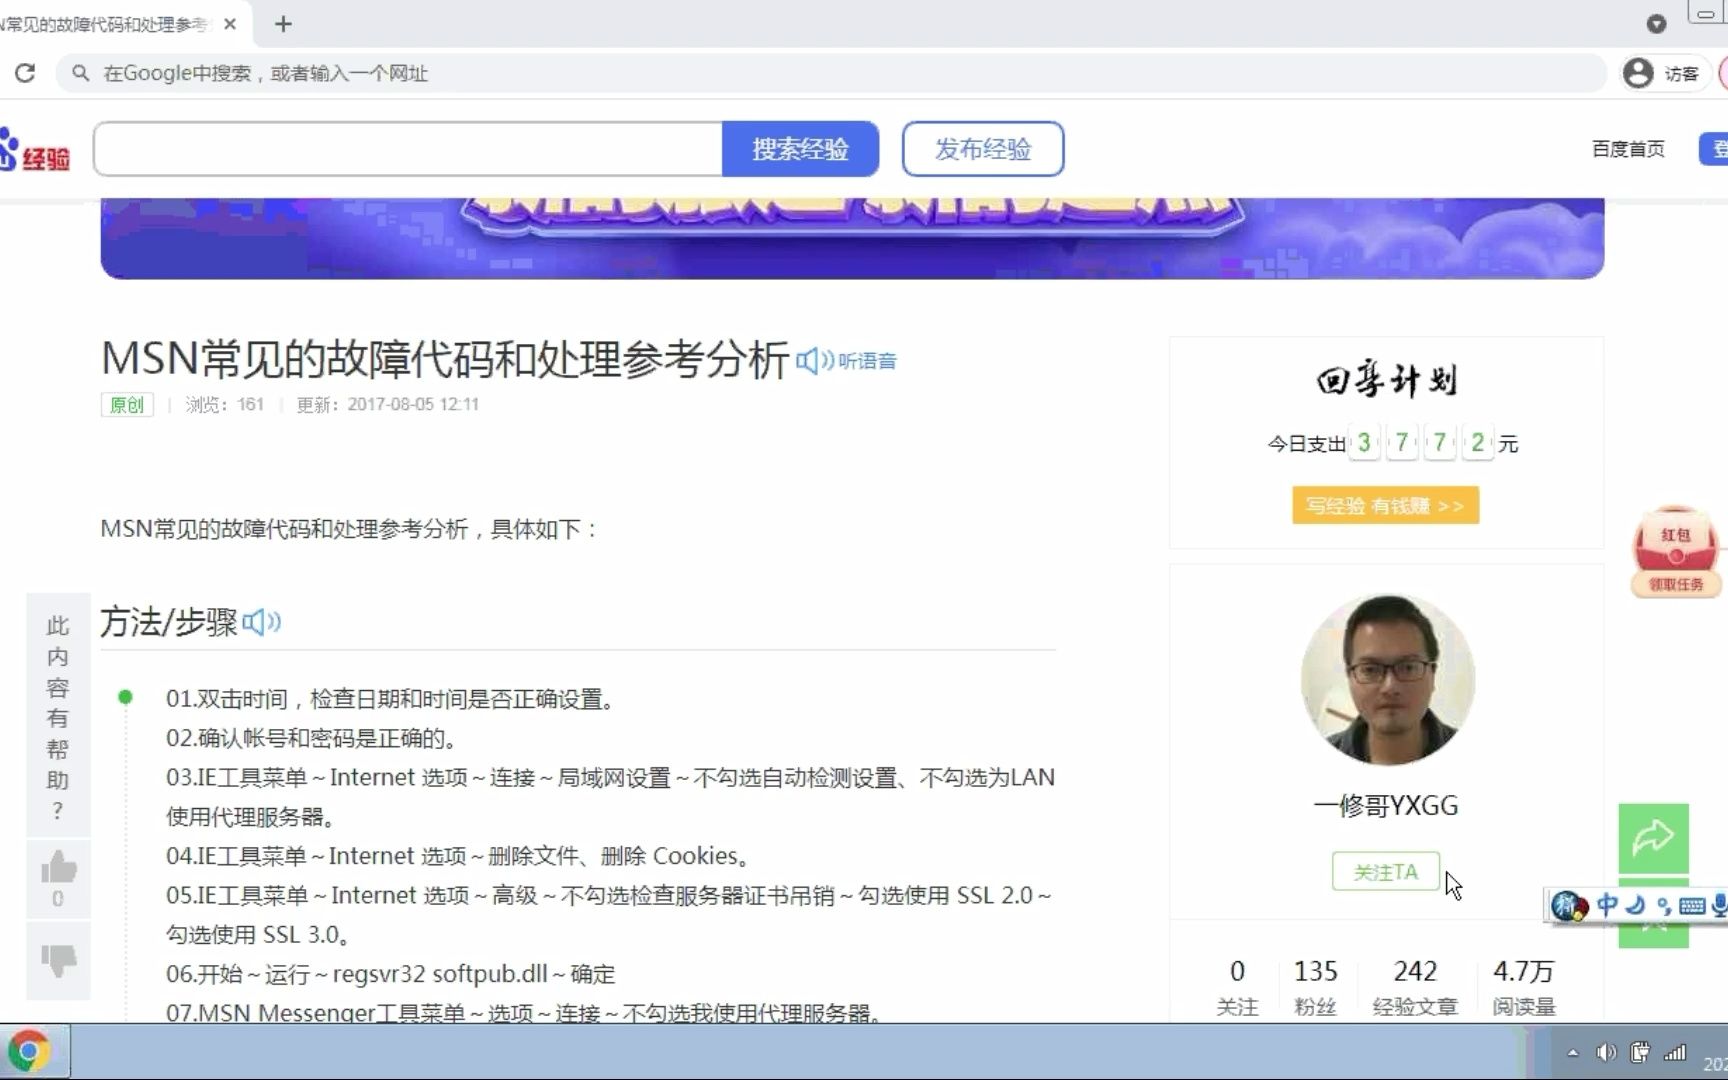Click step text 02.确认帐号和密码是正确的
This screenshot has width=1728, height=1080.
coord(312,738)
